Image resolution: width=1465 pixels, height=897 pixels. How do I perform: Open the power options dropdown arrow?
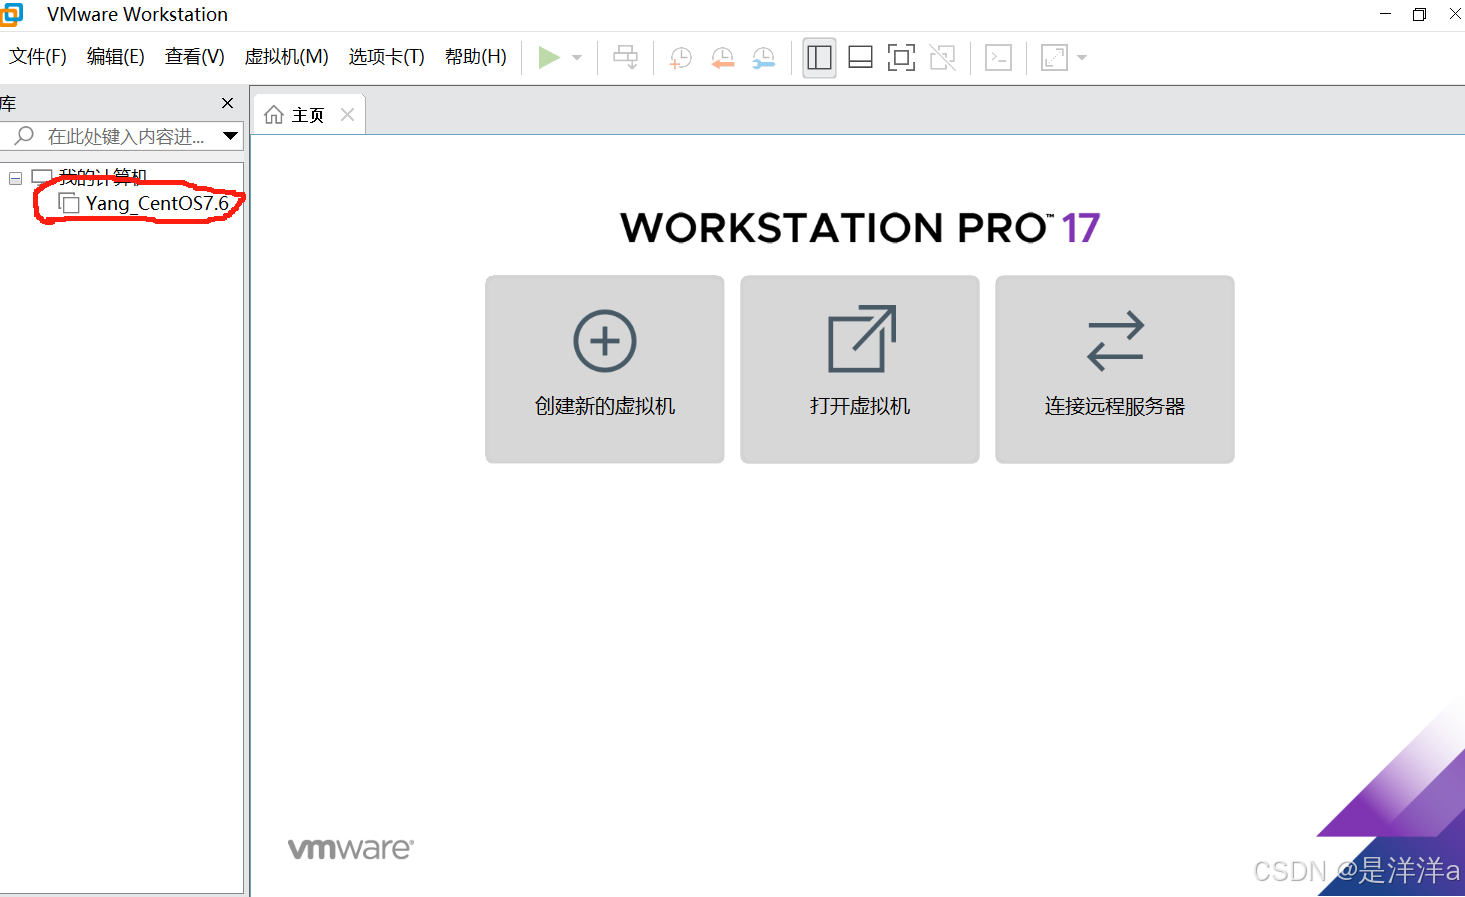(577, 57)
